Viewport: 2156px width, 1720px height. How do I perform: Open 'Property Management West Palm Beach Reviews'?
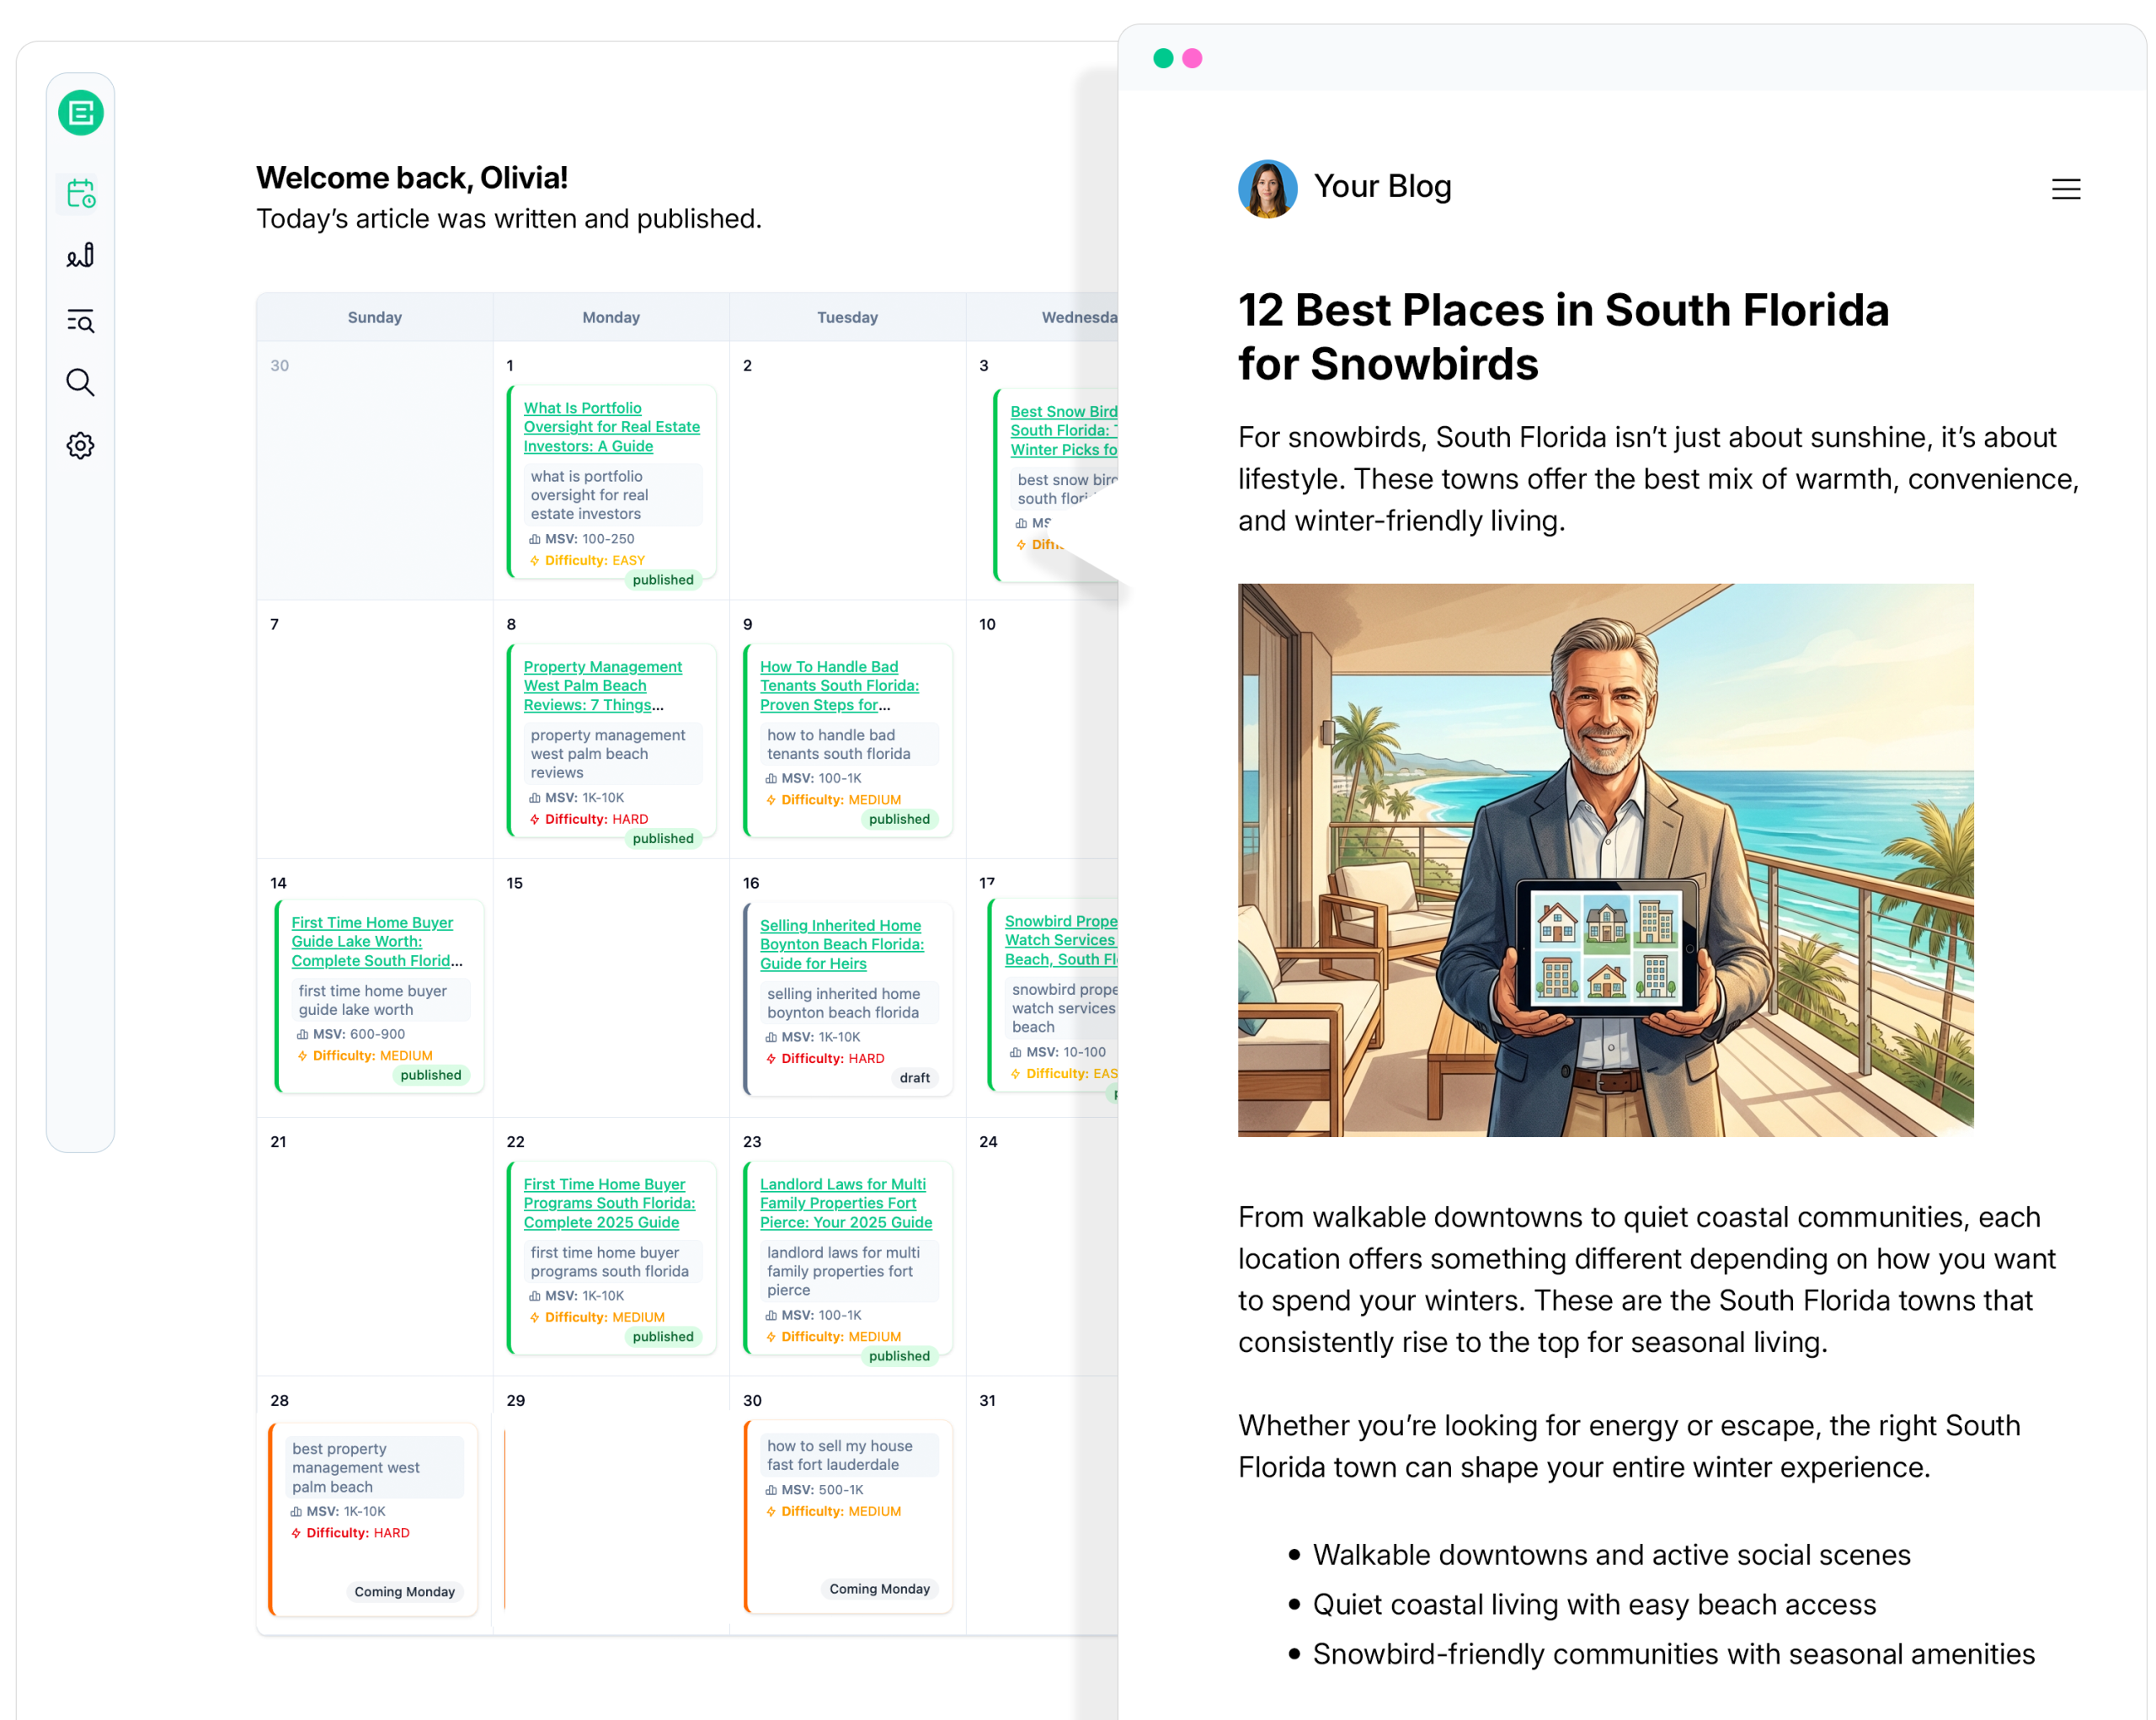603,685
